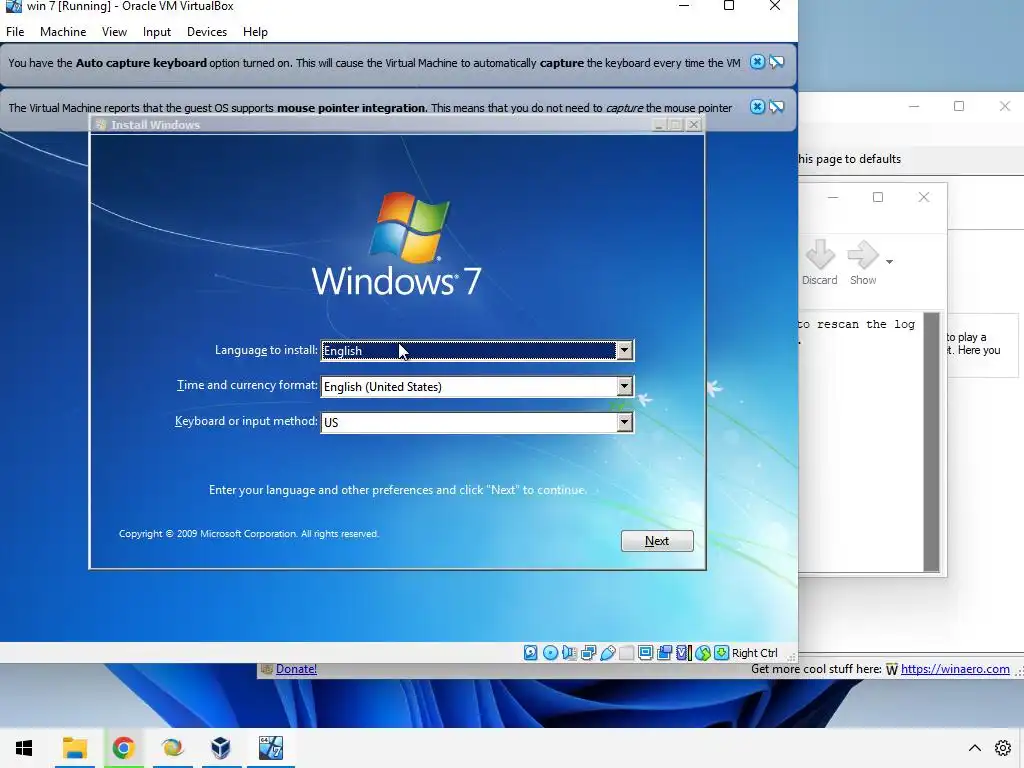The image size is (1024, 768).
Task: Click the green-arrow keyboard capture icon
Action: (721, 652)
